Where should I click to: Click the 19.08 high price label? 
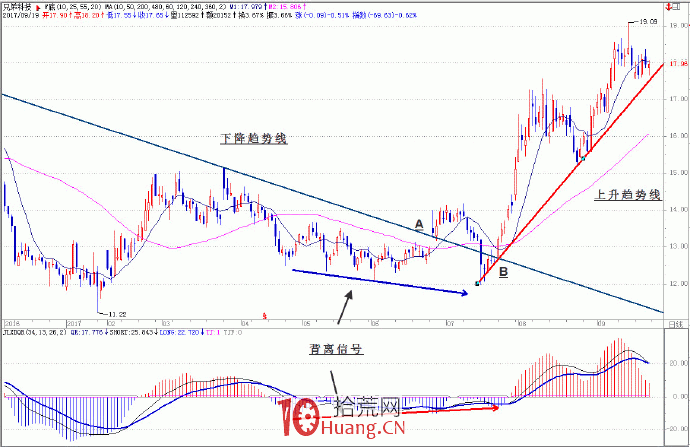pyautogui.click(x=649, y=21)
